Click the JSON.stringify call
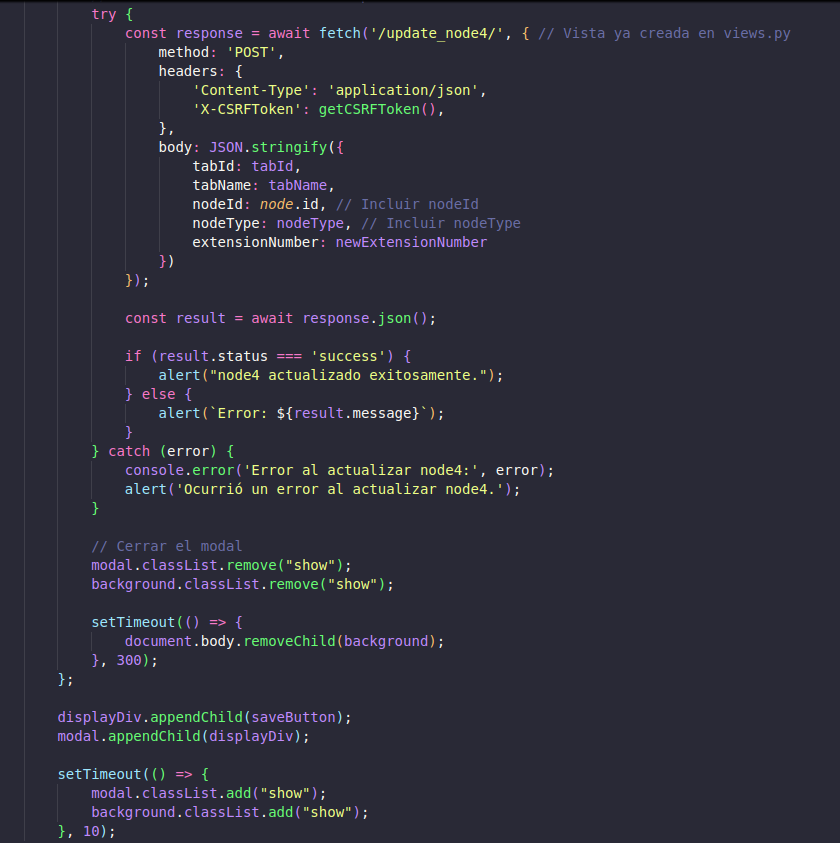Screen dimensions: 840x843 click(276, 147)
